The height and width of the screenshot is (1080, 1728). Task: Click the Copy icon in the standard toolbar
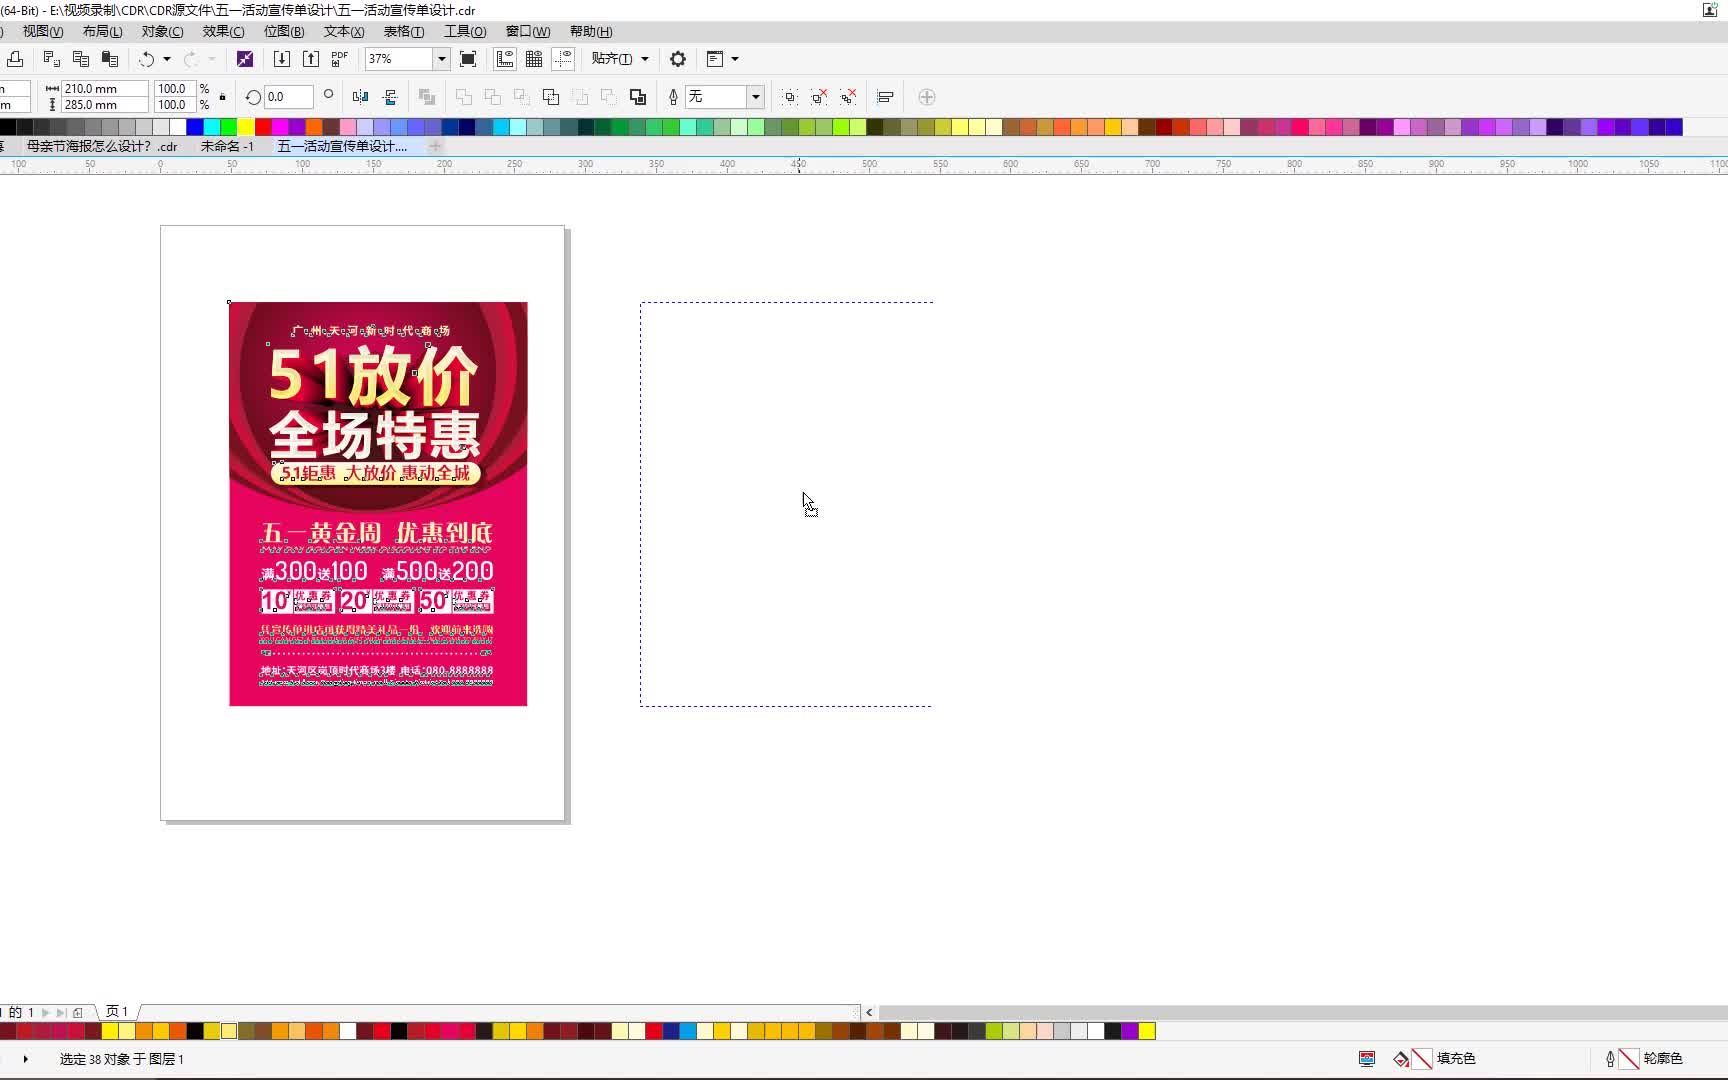pos(81,59)
